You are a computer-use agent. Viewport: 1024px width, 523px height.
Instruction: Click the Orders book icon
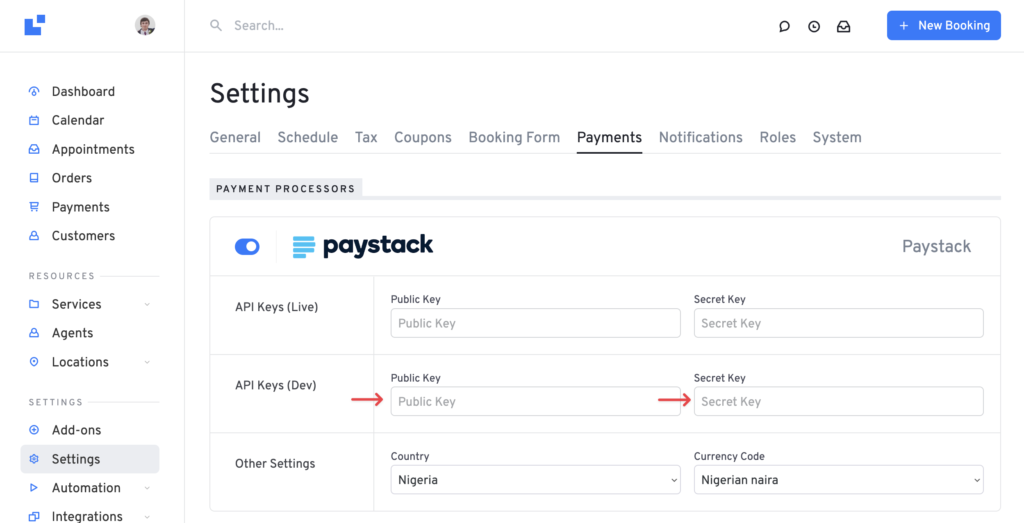[34, 178]
